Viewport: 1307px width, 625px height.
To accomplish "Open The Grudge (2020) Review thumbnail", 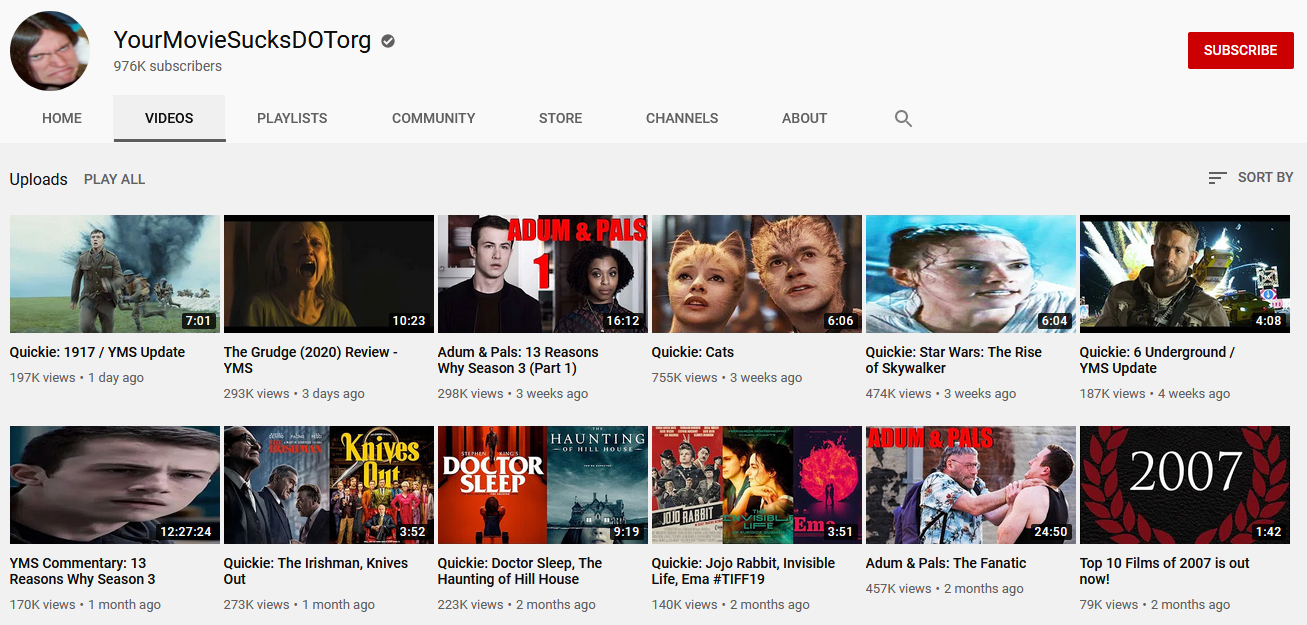I will (329, 274).
